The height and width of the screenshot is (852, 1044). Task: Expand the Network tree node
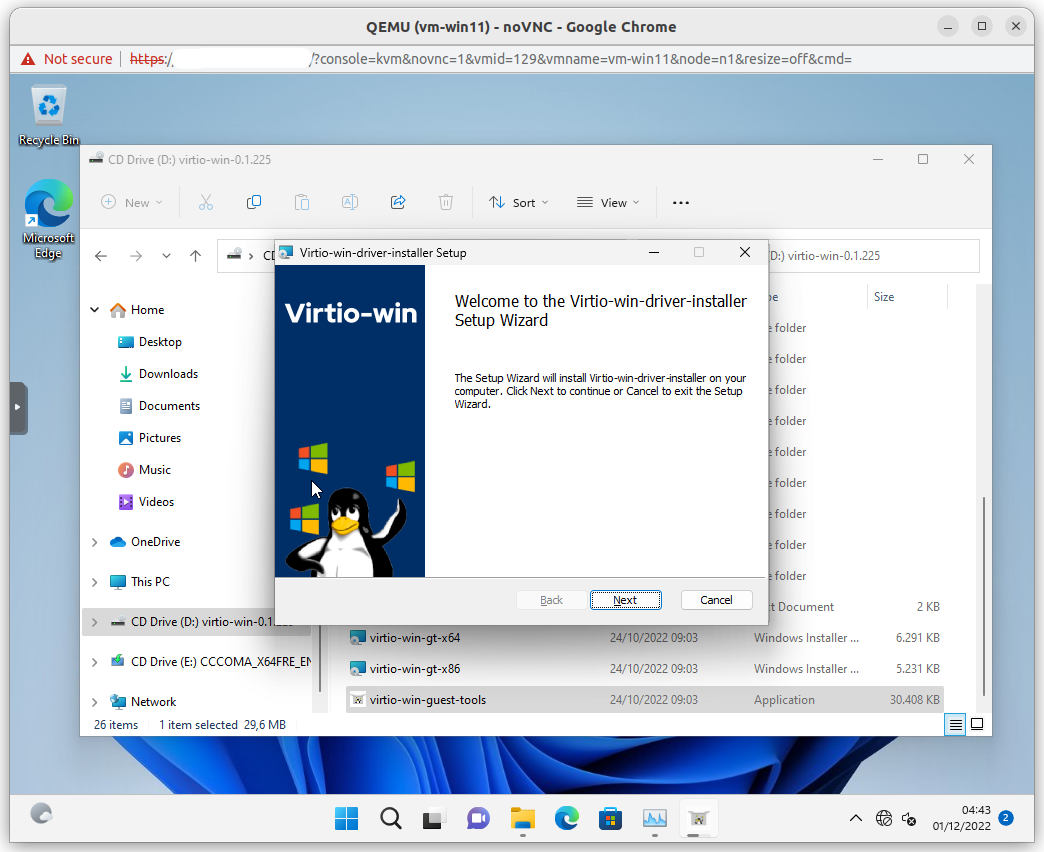point(95,702)
